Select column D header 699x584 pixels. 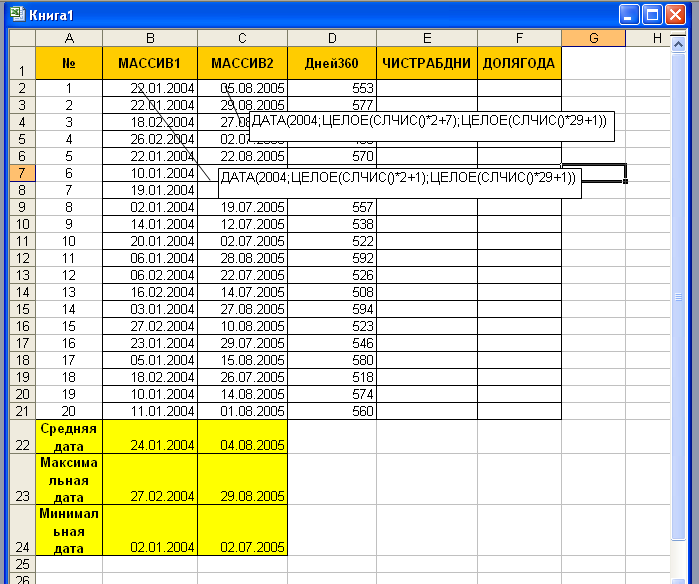[332, 38]
